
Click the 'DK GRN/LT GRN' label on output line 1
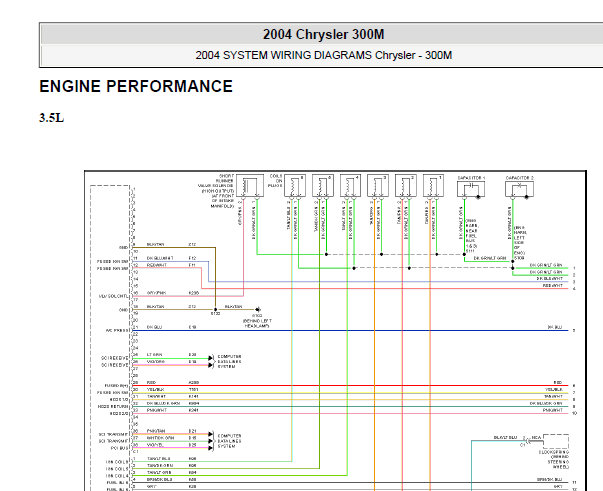coord(546,265)
